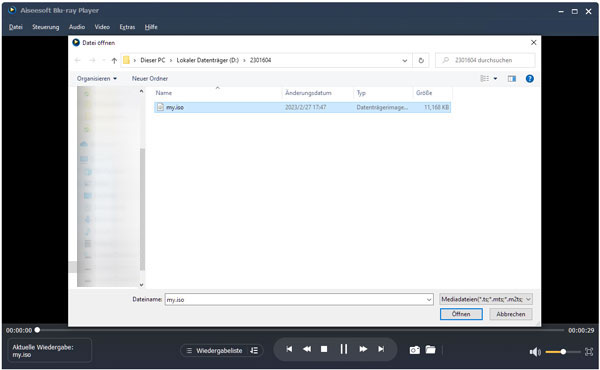
Task: Toggle fullscreen mode icon at bottom right
Action: click(x=589, y=352)
